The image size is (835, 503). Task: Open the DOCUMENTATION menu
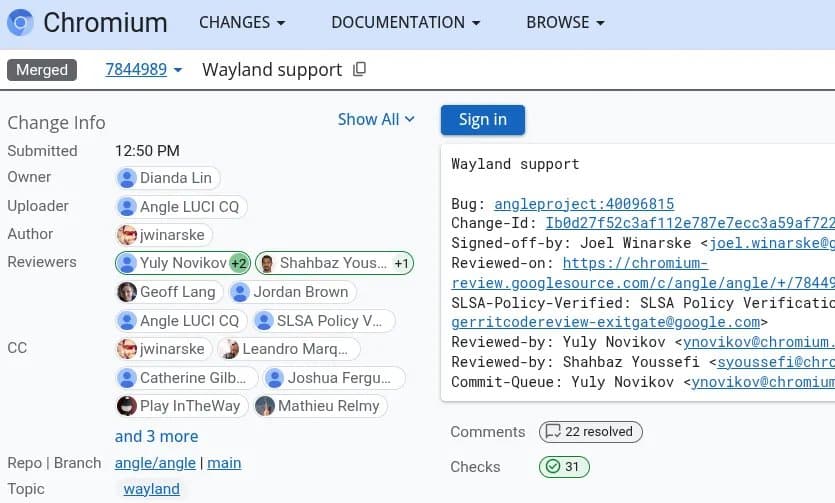(406, 22)
